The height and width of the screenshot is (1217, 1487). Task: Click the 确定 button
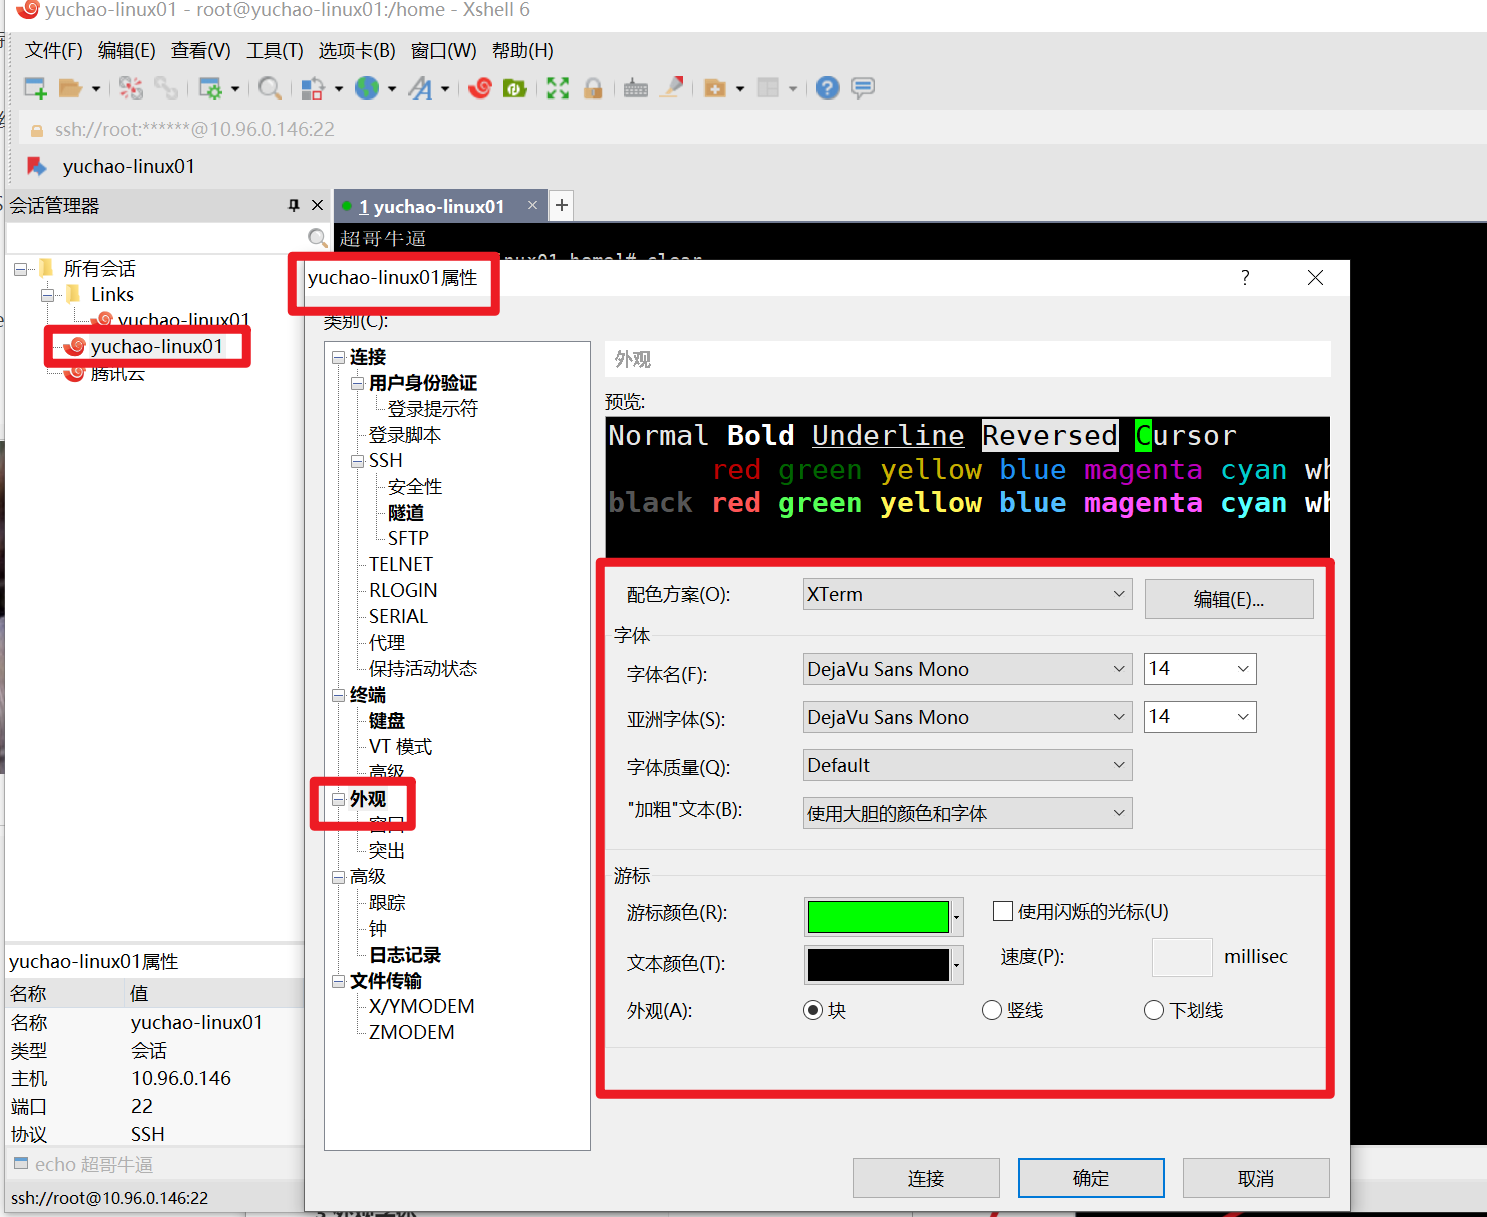[x=1090, y=1178]
